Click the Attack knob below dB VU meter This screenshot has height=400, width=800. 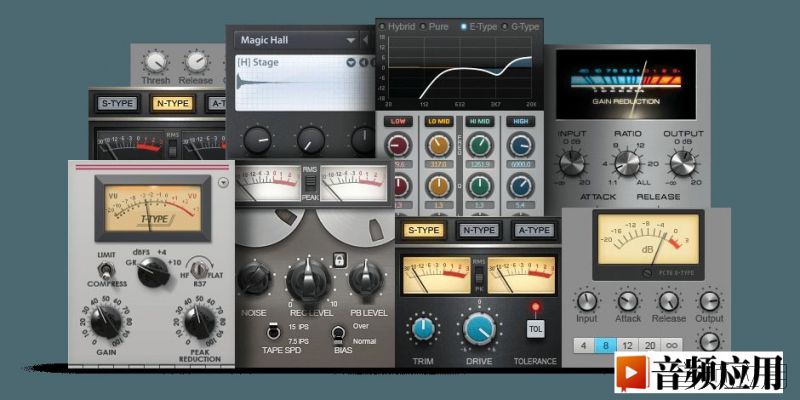[x=628, y=302]
